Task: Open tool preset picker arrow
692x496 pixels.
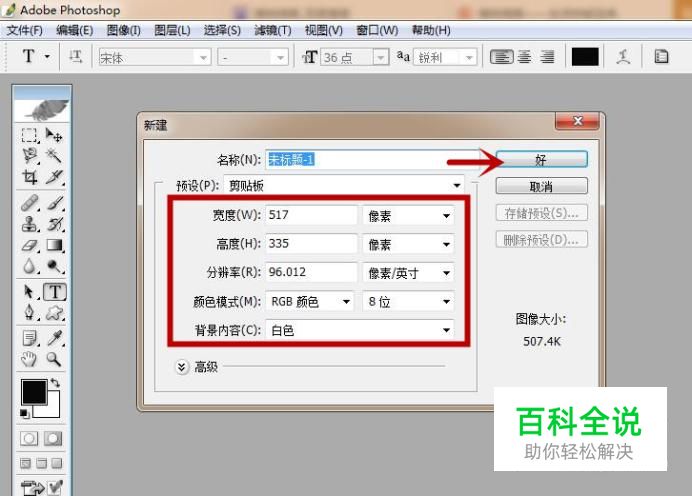Action: point(47,56)
